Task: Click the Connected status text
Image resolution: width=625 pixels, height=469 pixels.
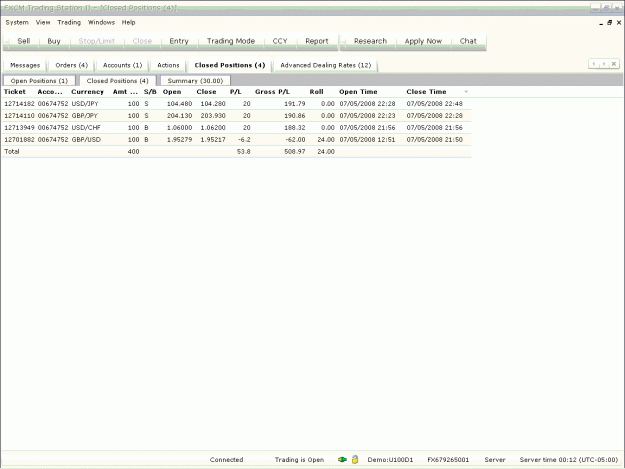Action: pyautogui.click(x=226, y=459)
